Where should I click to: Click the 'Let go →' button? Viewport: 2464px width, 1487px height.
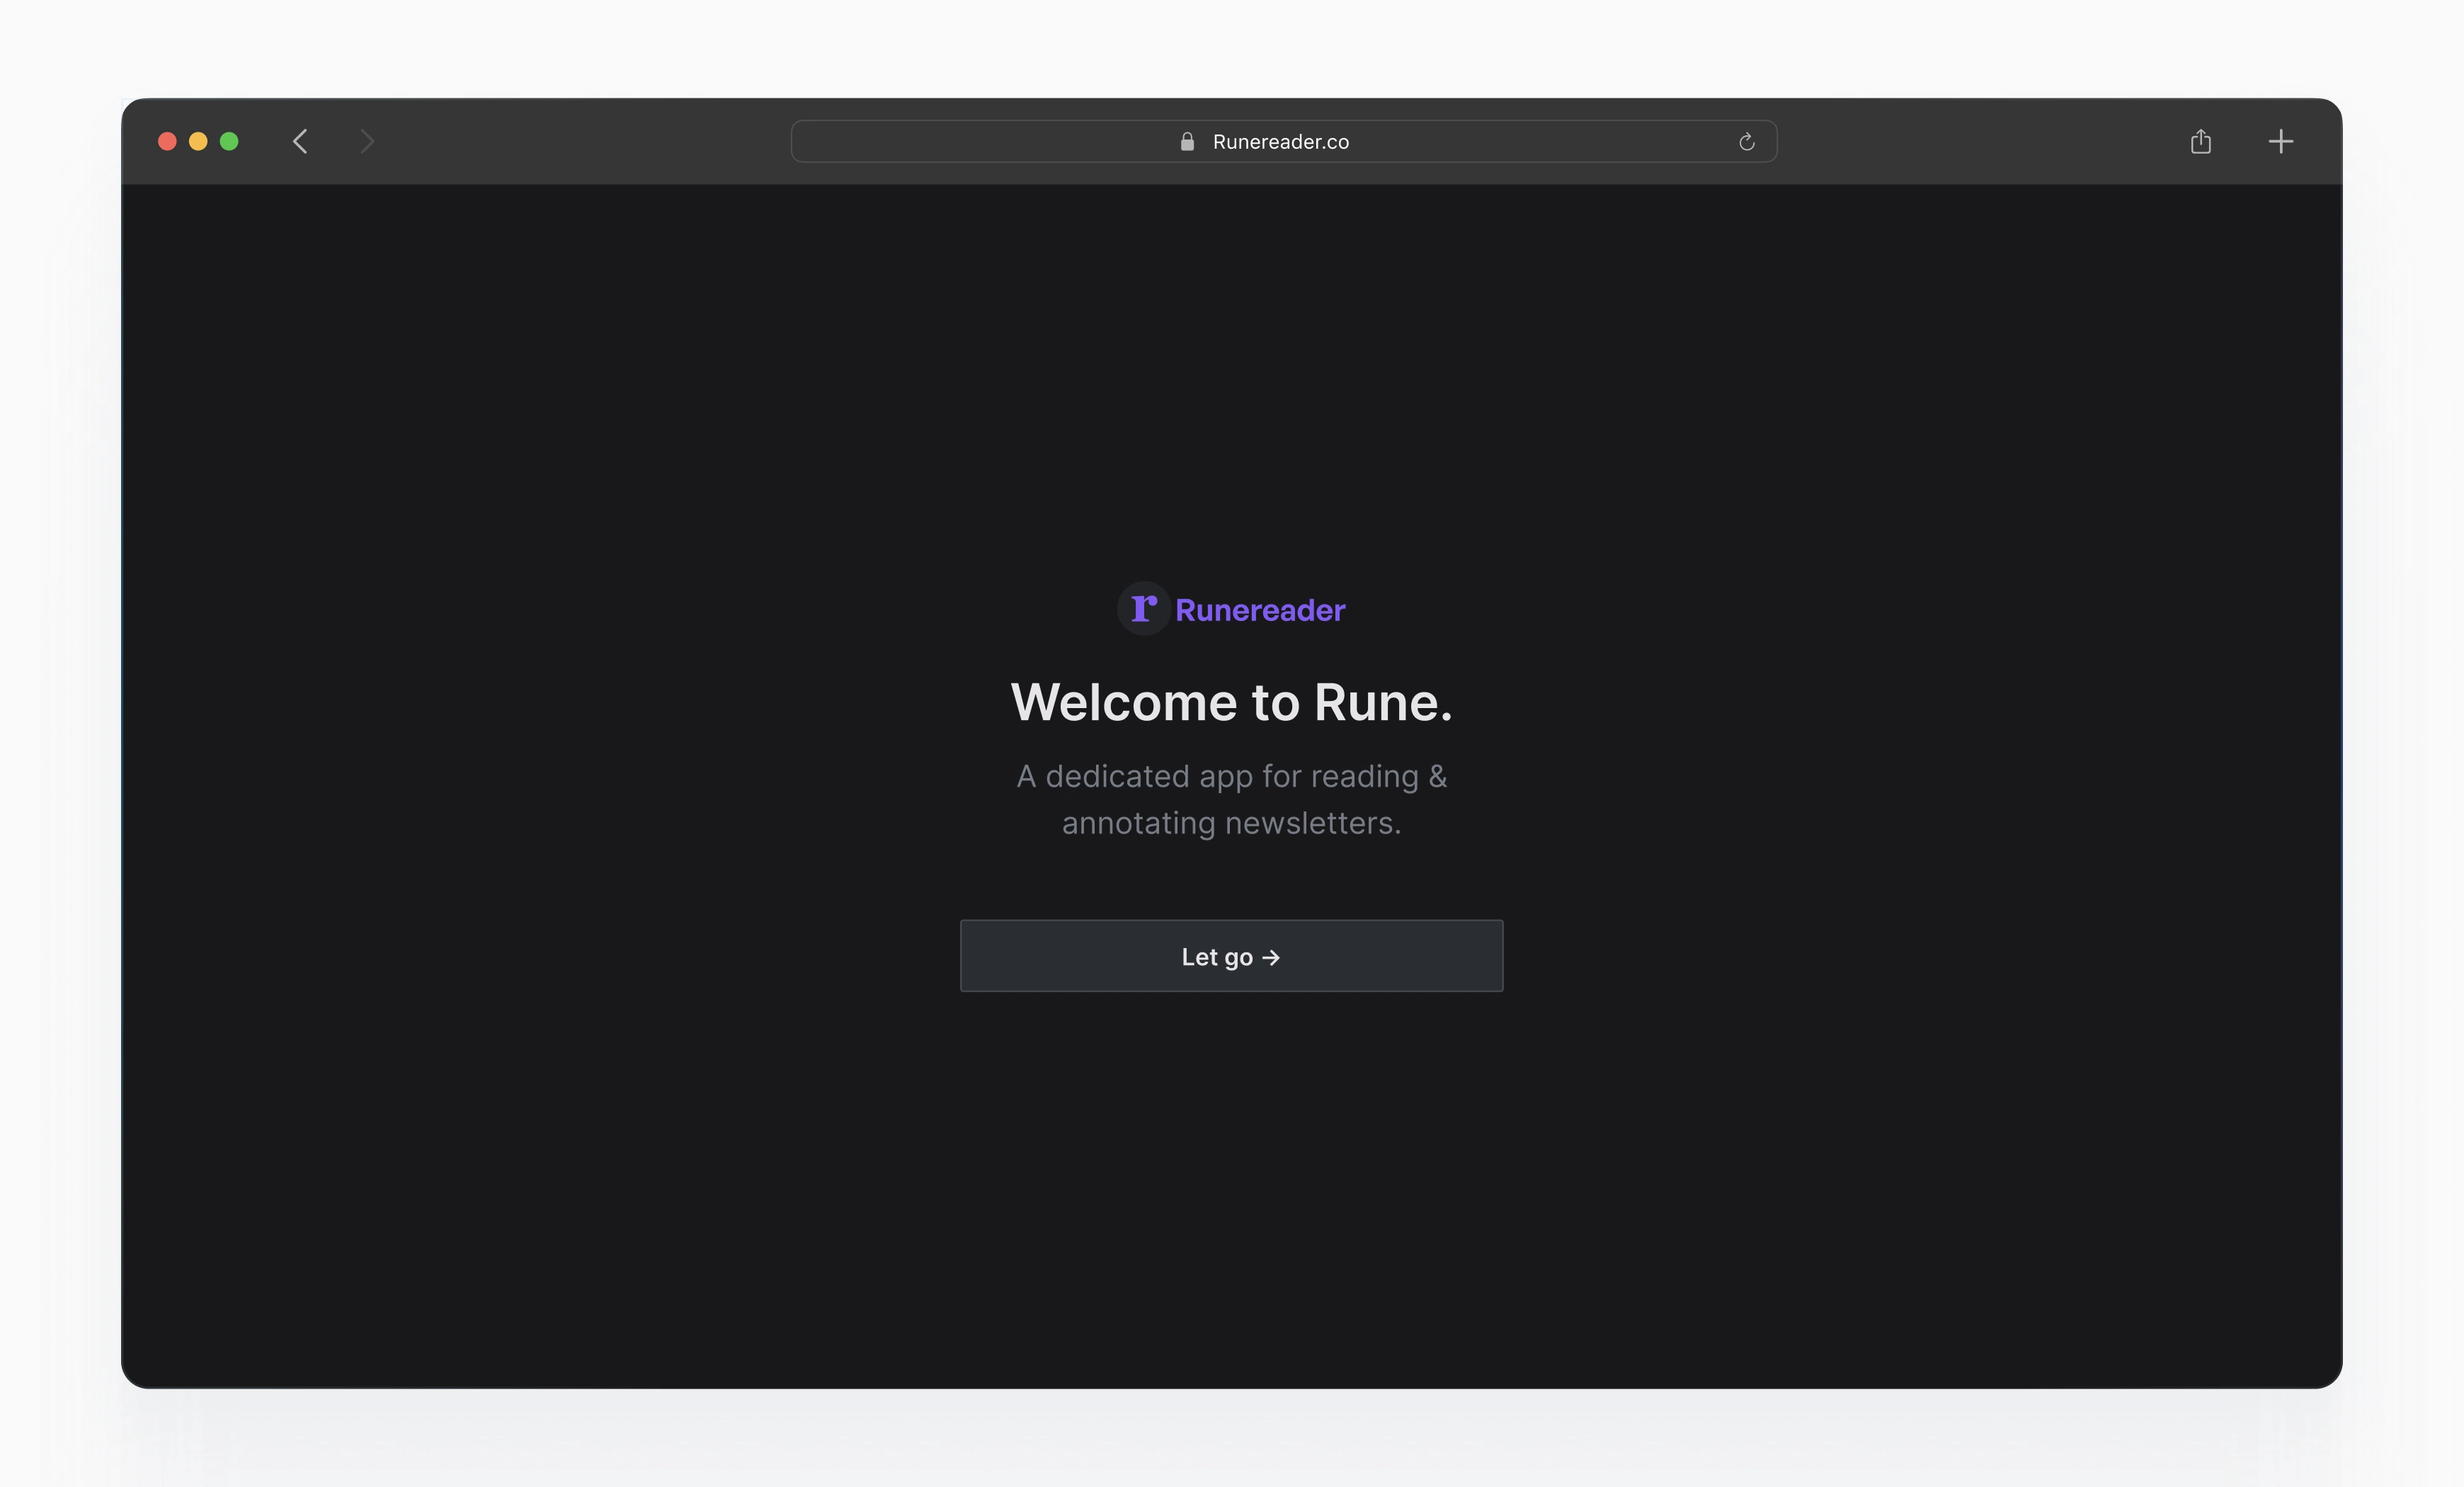pos(1231,956)
